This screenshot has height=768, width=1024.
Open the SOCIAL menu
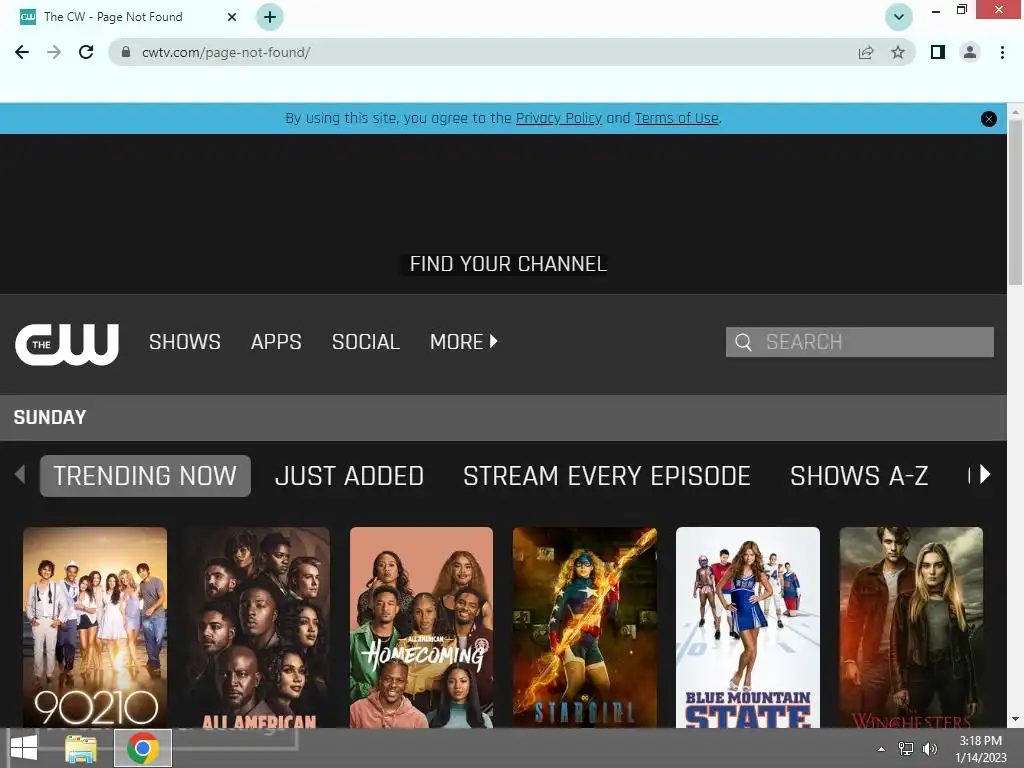click(366, 342)
